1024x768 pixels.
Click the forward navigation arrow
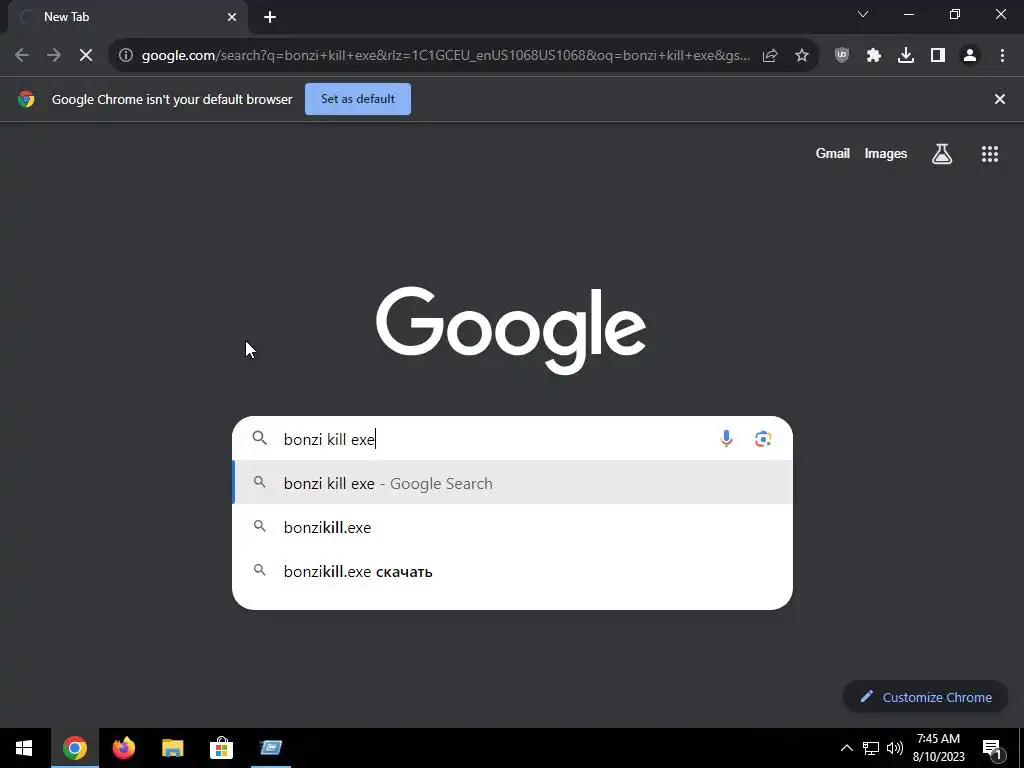[54, 56]
